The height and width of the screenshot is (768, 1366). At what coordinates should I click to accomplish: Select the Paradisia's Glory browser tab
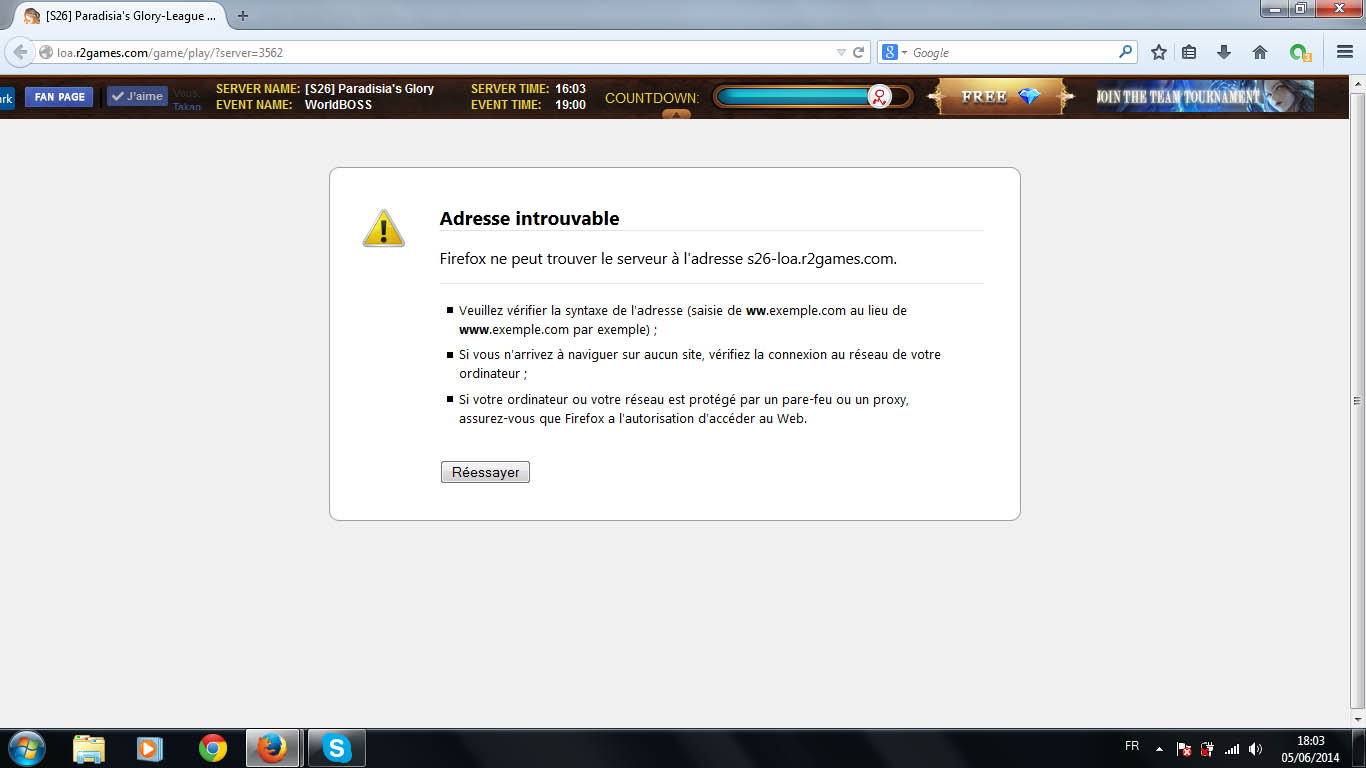coord(118,16)
